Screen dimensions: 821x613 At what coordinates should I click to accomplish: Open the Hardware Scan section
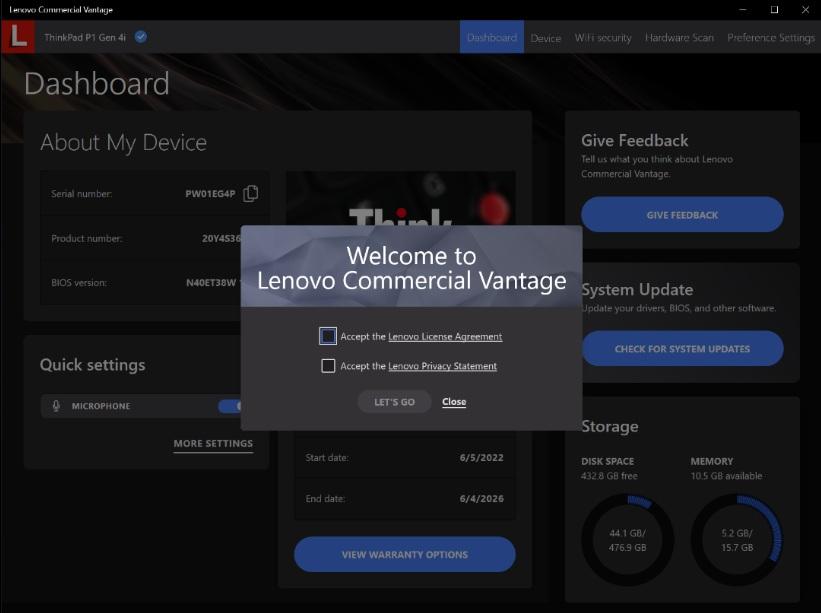click(677, 37)
